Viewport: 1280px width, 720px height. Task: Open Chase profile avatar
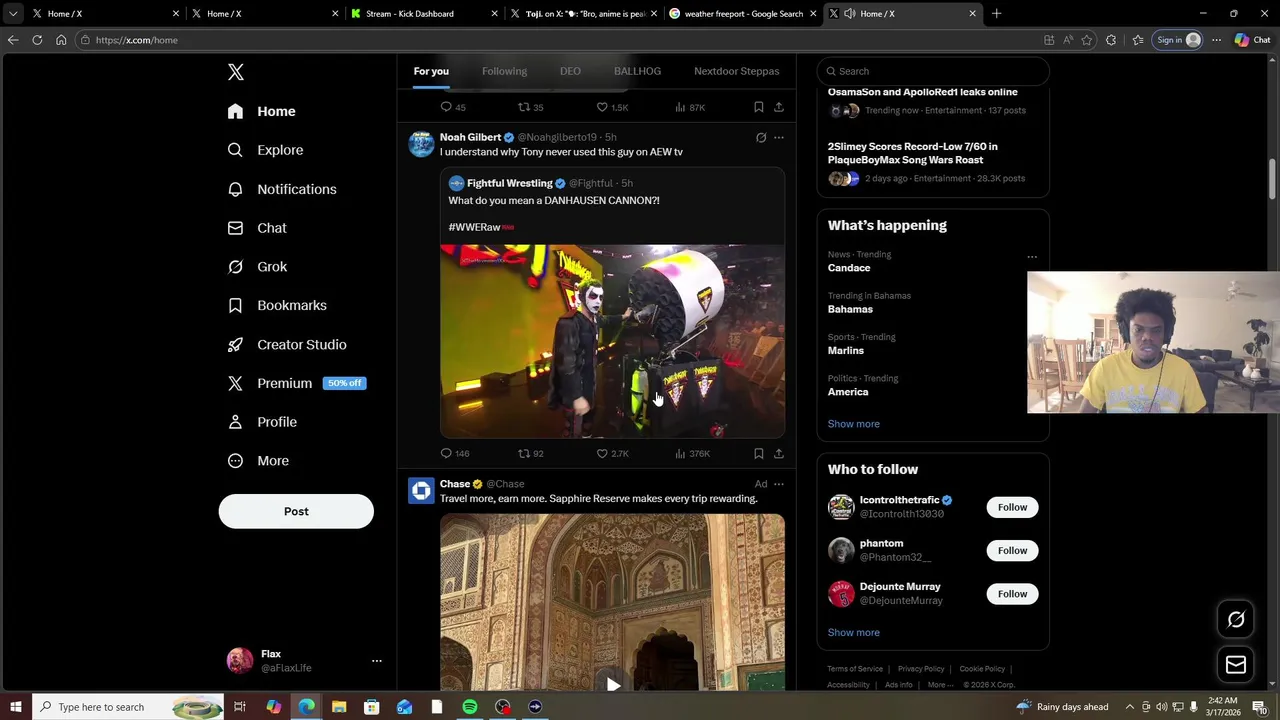coord(421,491)
